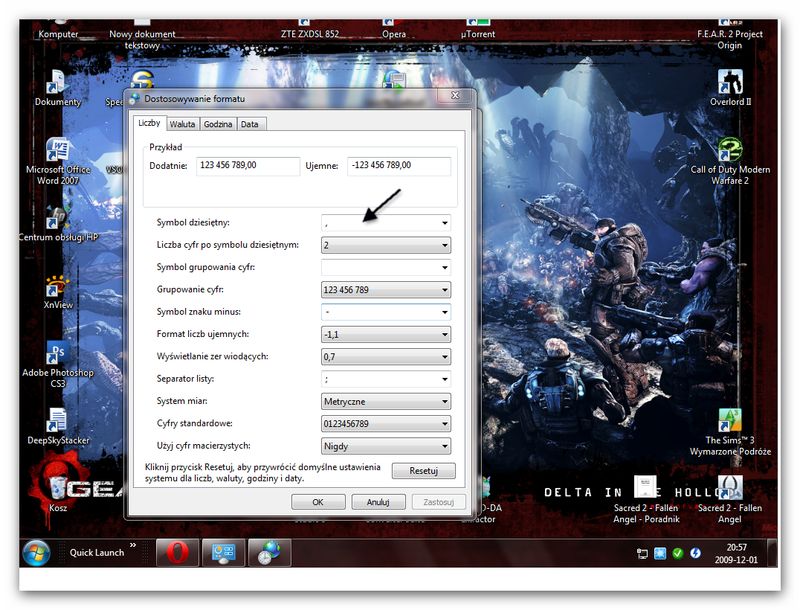Switch to Opera in the taskbar
This screenshot has height=610, width=800.
(x=177, y=553)
